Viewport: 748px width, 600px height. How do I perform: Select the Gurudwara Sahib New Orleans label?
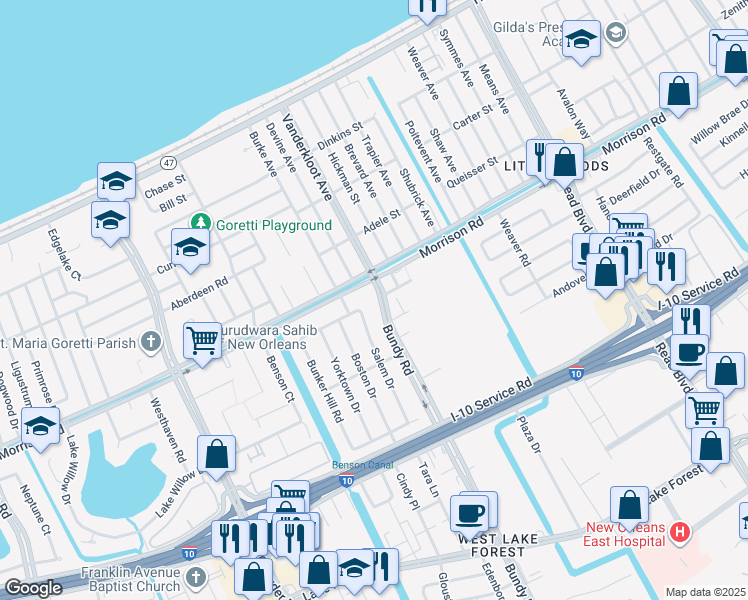[x=268, y=337]
